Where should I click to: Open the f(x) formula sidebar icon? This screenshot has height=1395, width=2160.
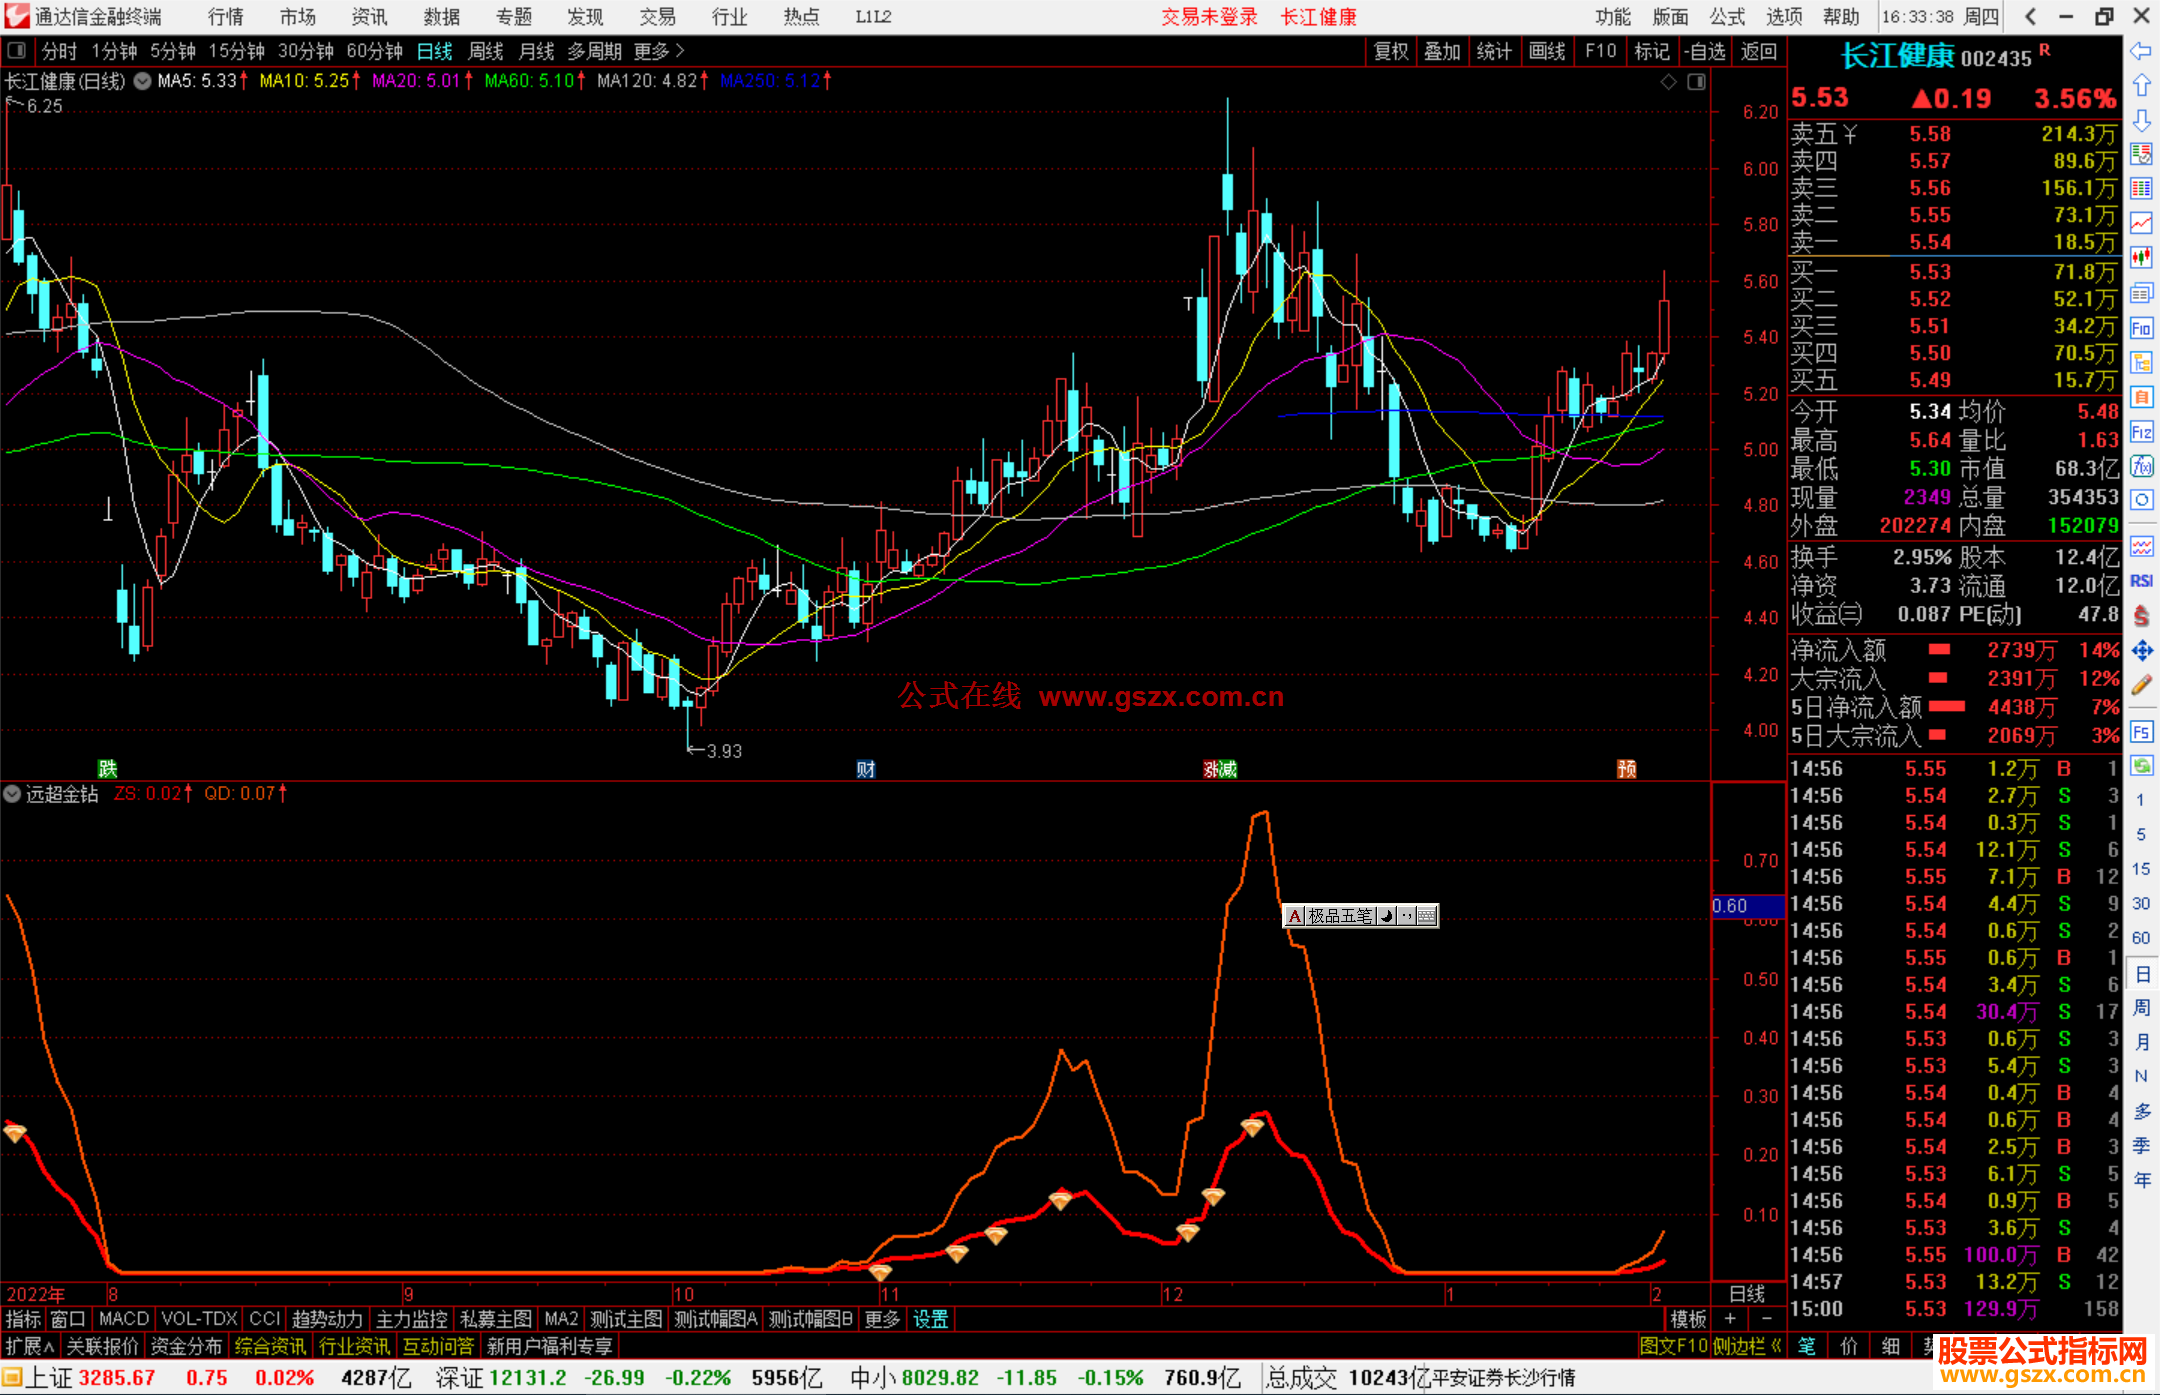(2141, 466)
